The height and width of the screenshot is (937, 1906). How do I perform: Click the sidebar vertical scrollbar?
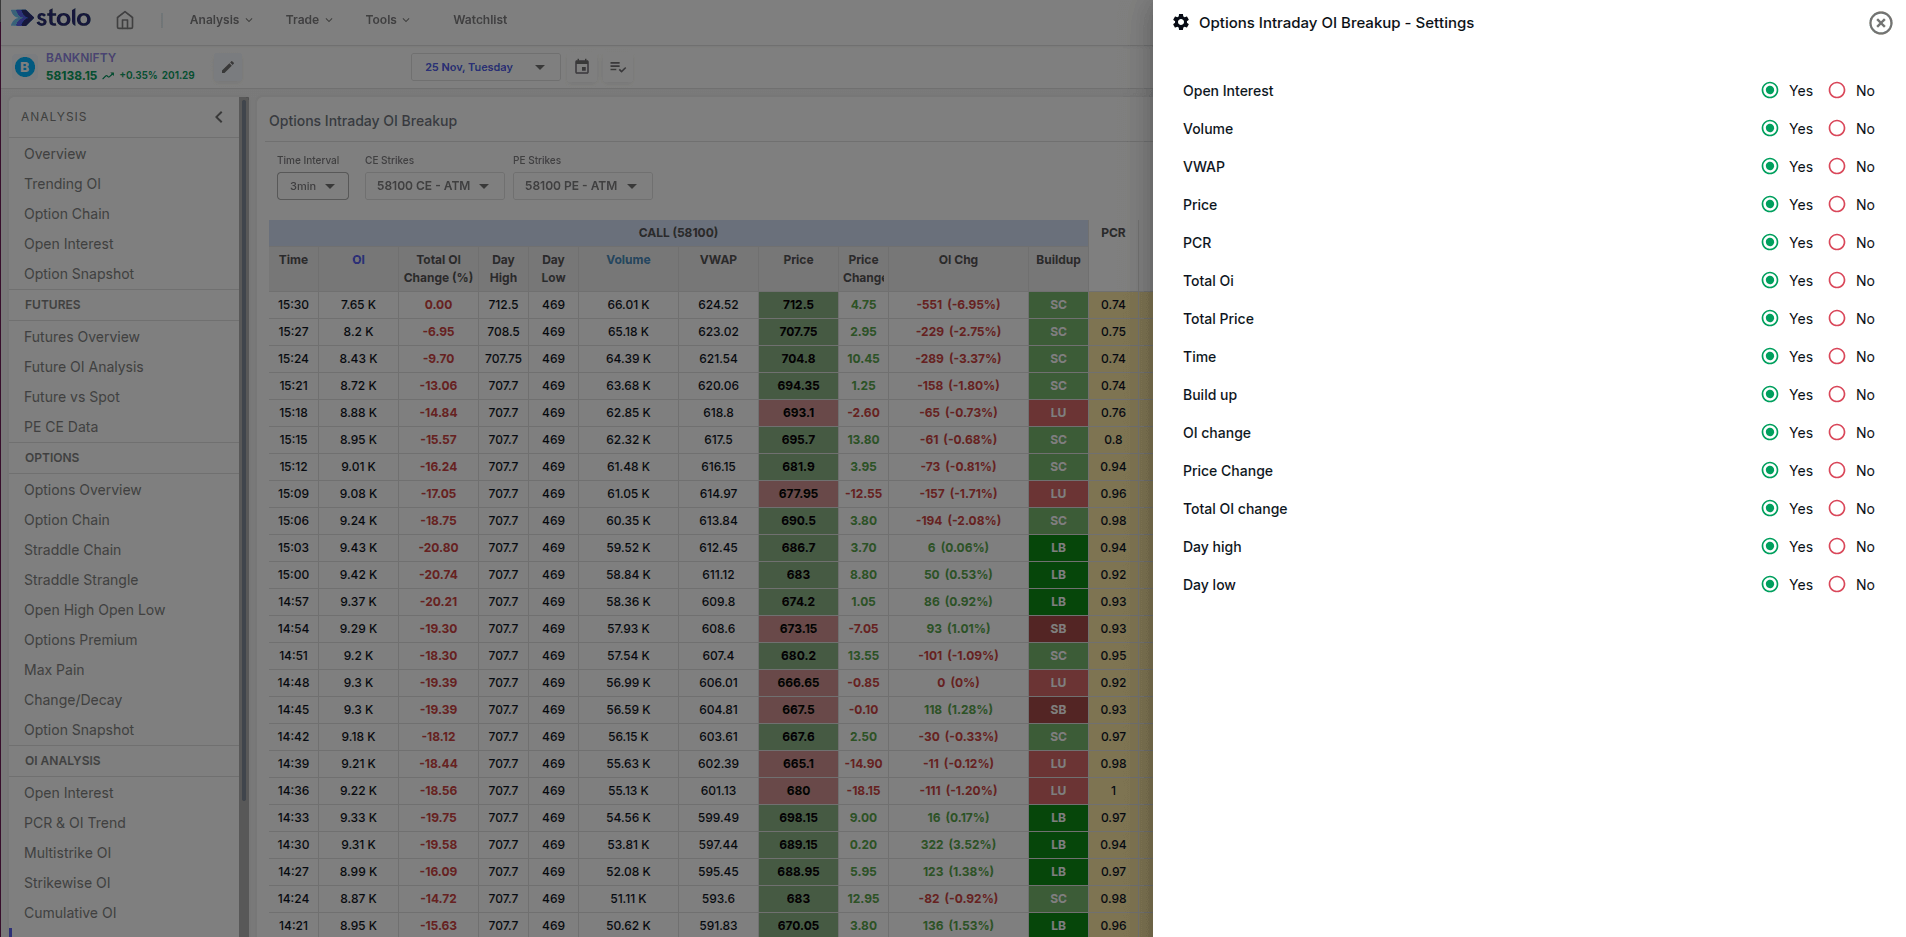coord(244,450)
